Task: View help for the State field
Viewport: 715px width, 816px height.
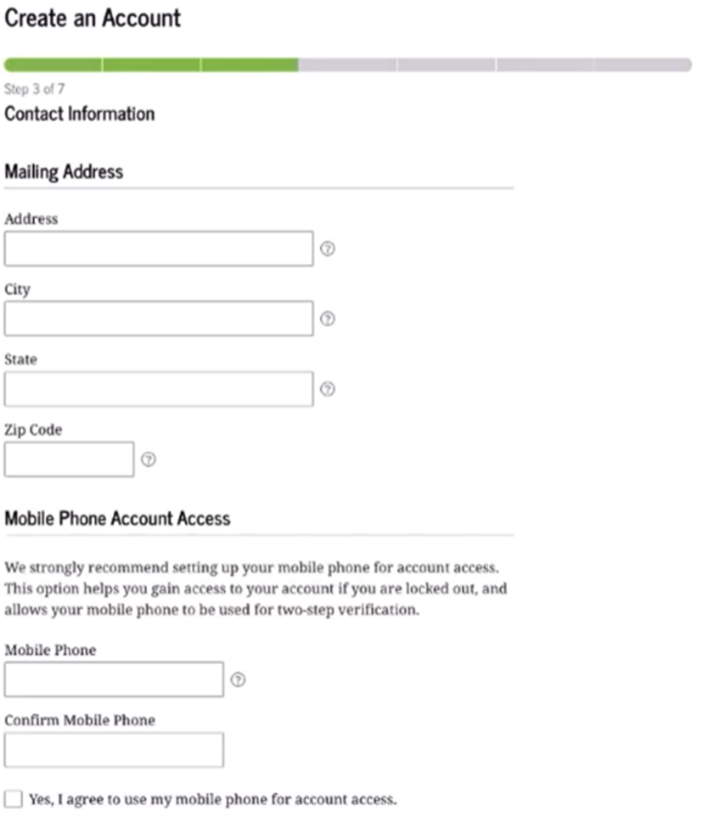Action: [x=329, y=388]
